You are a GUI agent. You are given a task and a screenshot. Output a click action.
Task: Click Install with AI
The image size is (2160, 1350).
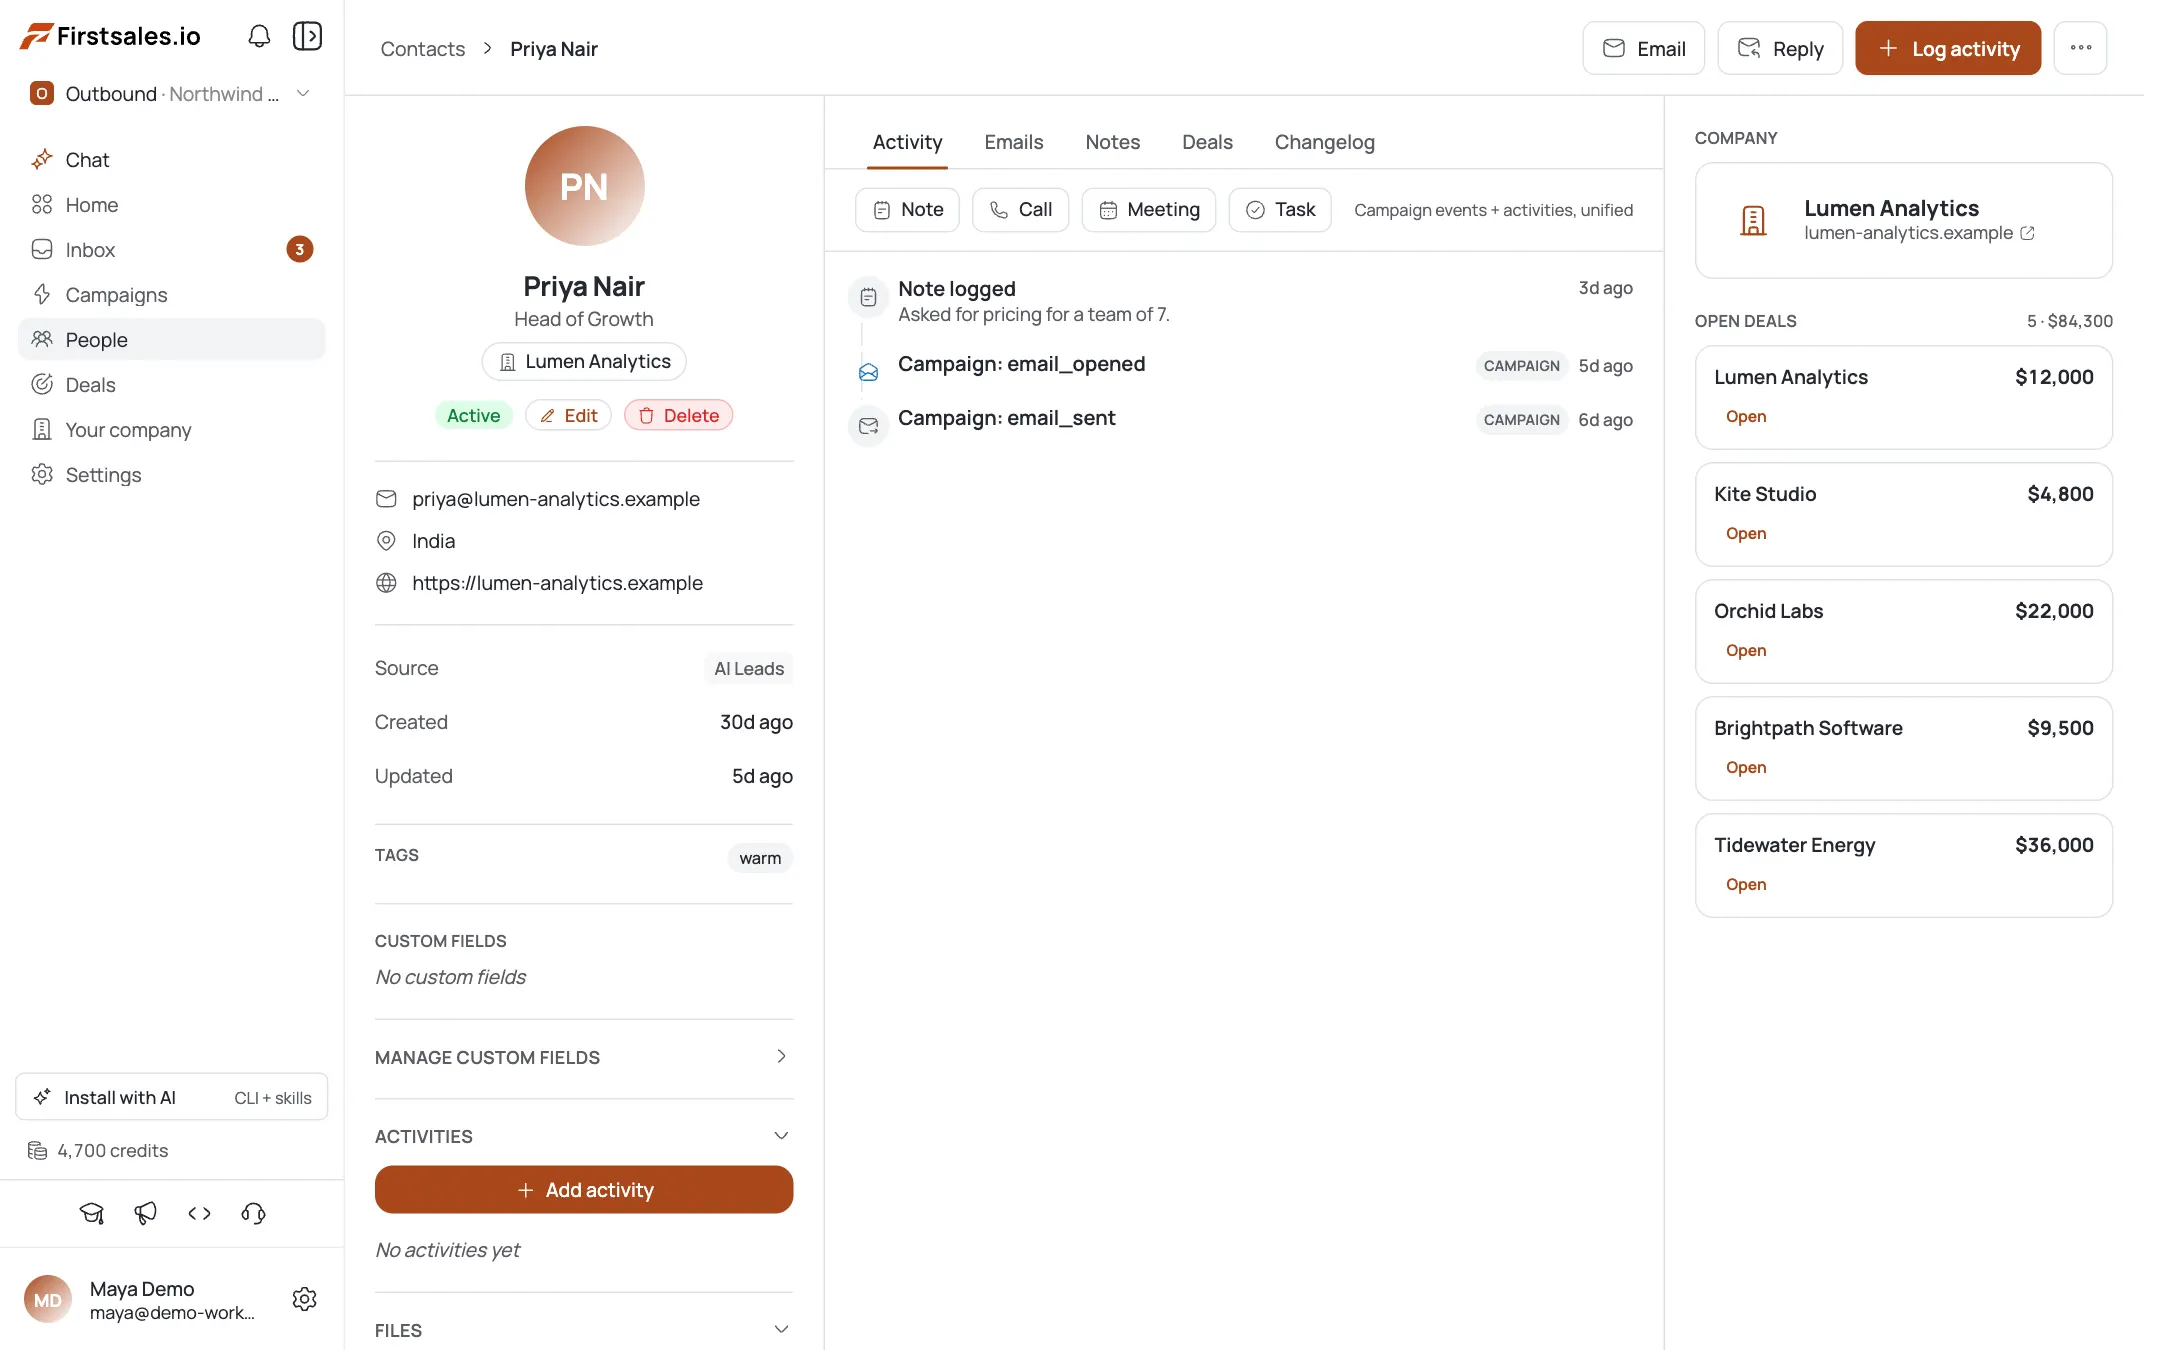(x=172, y=1097)
